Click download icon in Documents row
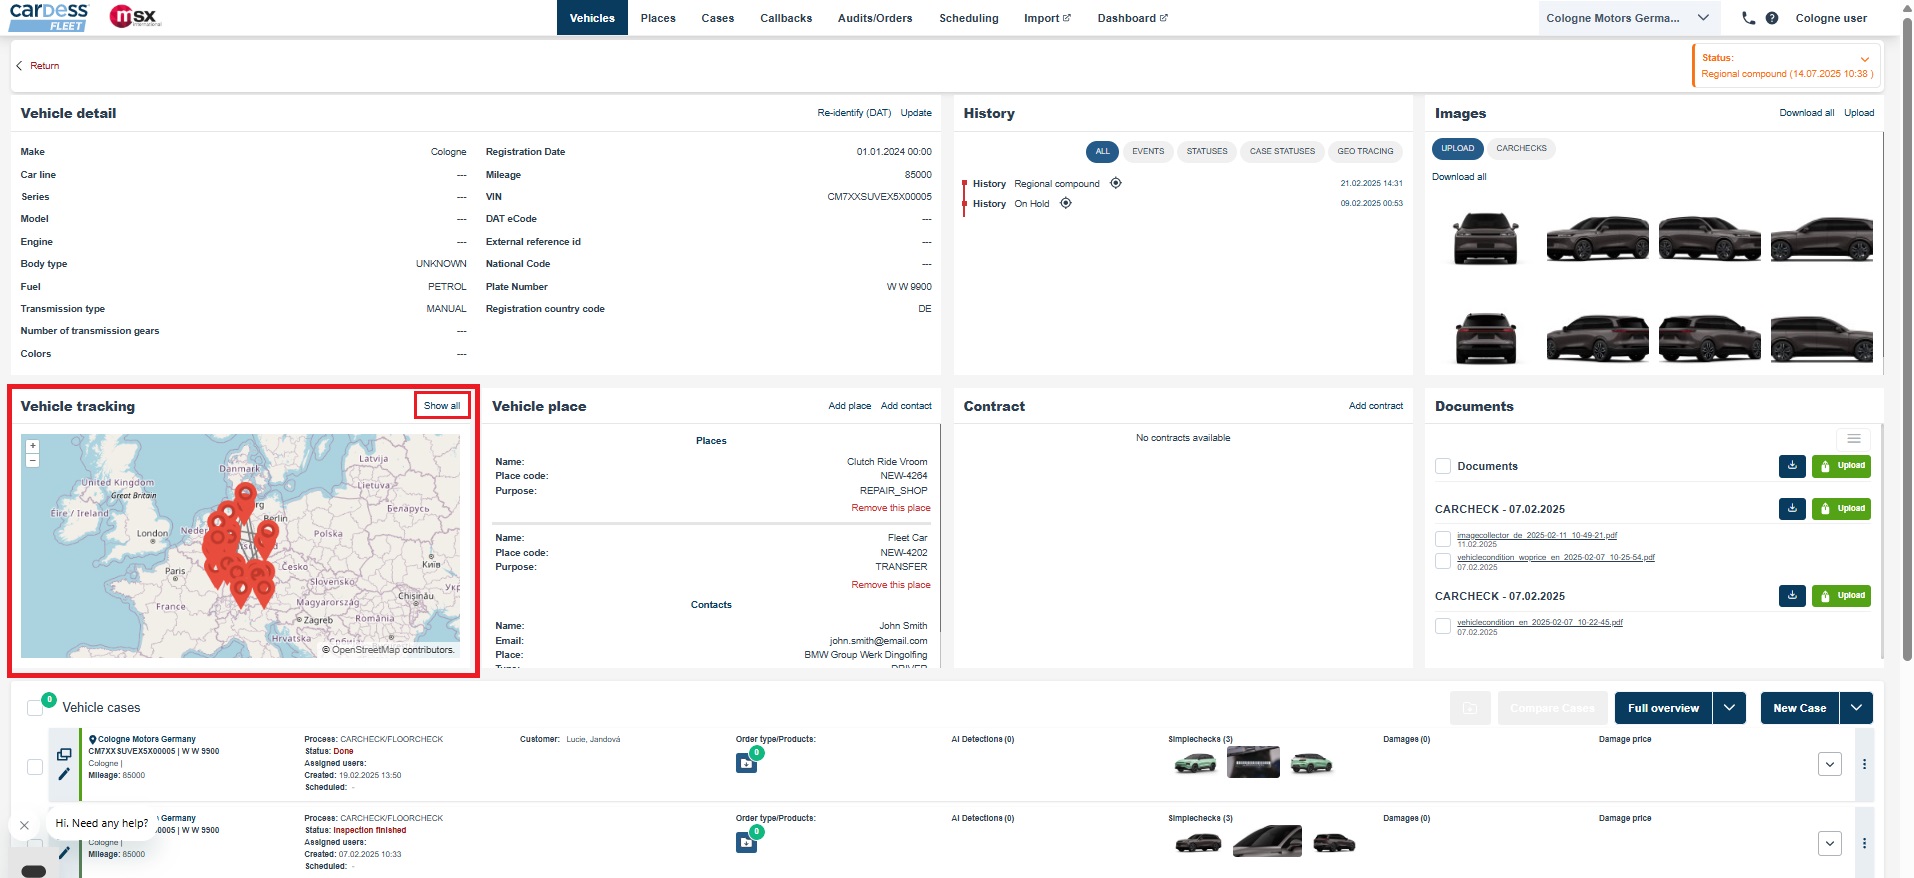This screenshot has width=1914, height=878. [x=1792, y=466]
